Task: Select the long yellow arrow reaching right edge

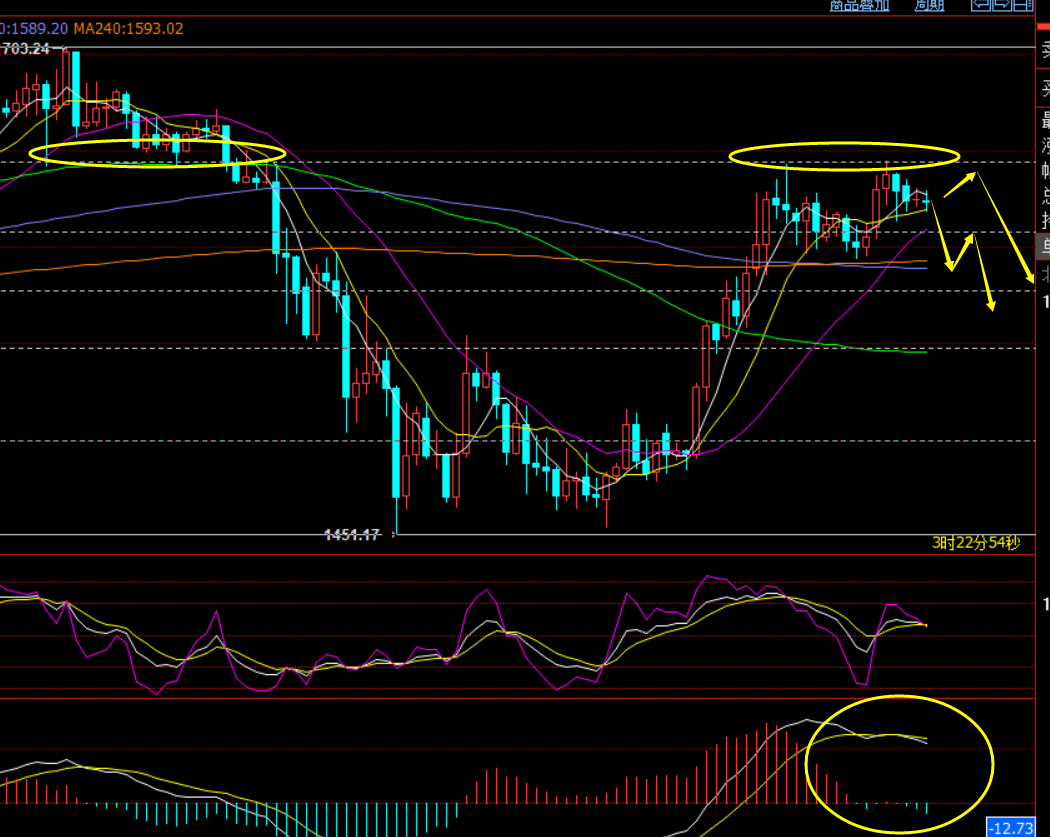Action: click(1005, 228)
